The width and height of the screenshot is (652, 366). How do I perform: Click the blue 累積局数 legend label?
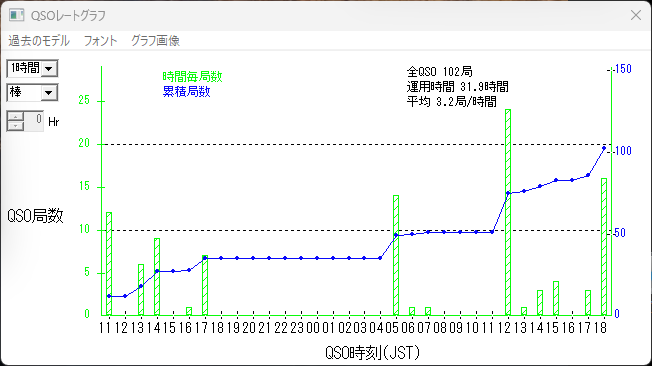tap(186, 91)
